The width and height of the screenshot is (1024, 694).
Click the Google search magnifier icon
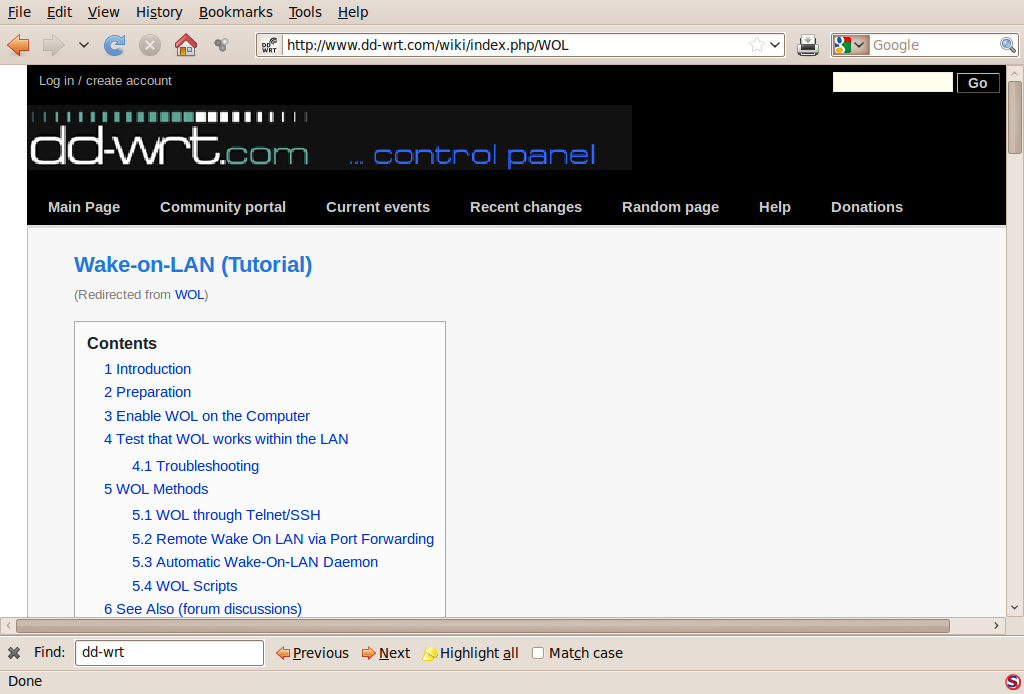[x=1008, y=45]
